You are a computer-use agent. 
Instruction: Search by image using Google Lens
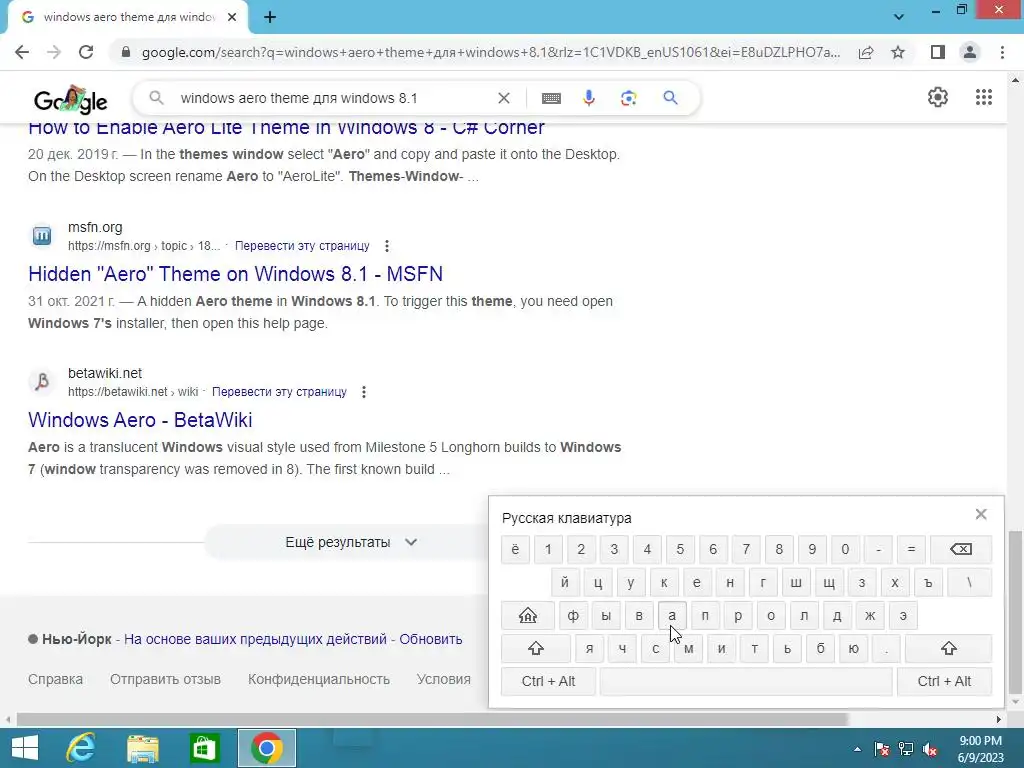[x=628, y=98]
